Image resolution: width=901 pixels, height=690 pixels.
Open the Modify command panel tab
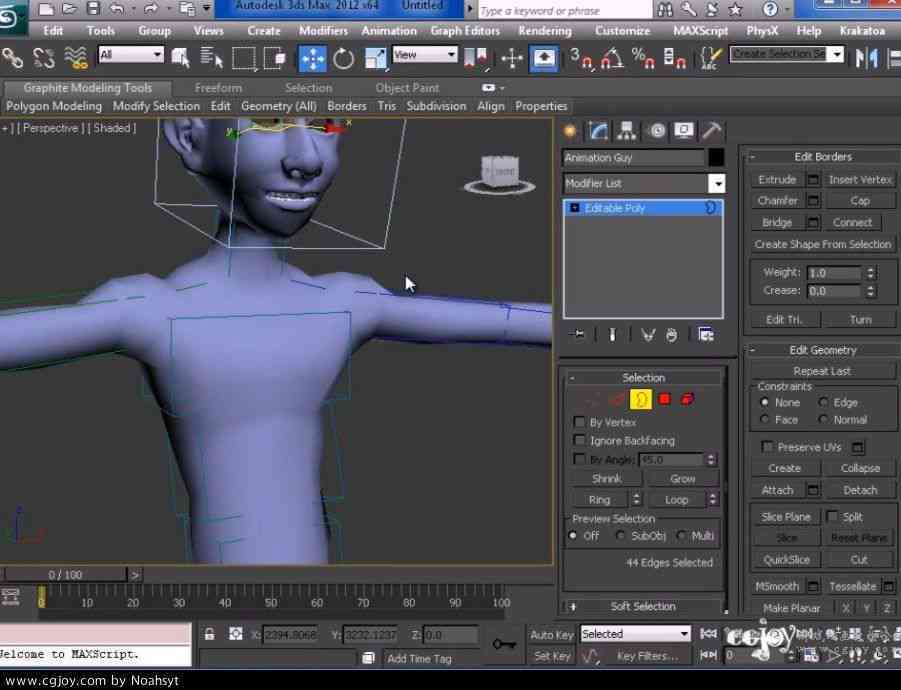point(598,131)
